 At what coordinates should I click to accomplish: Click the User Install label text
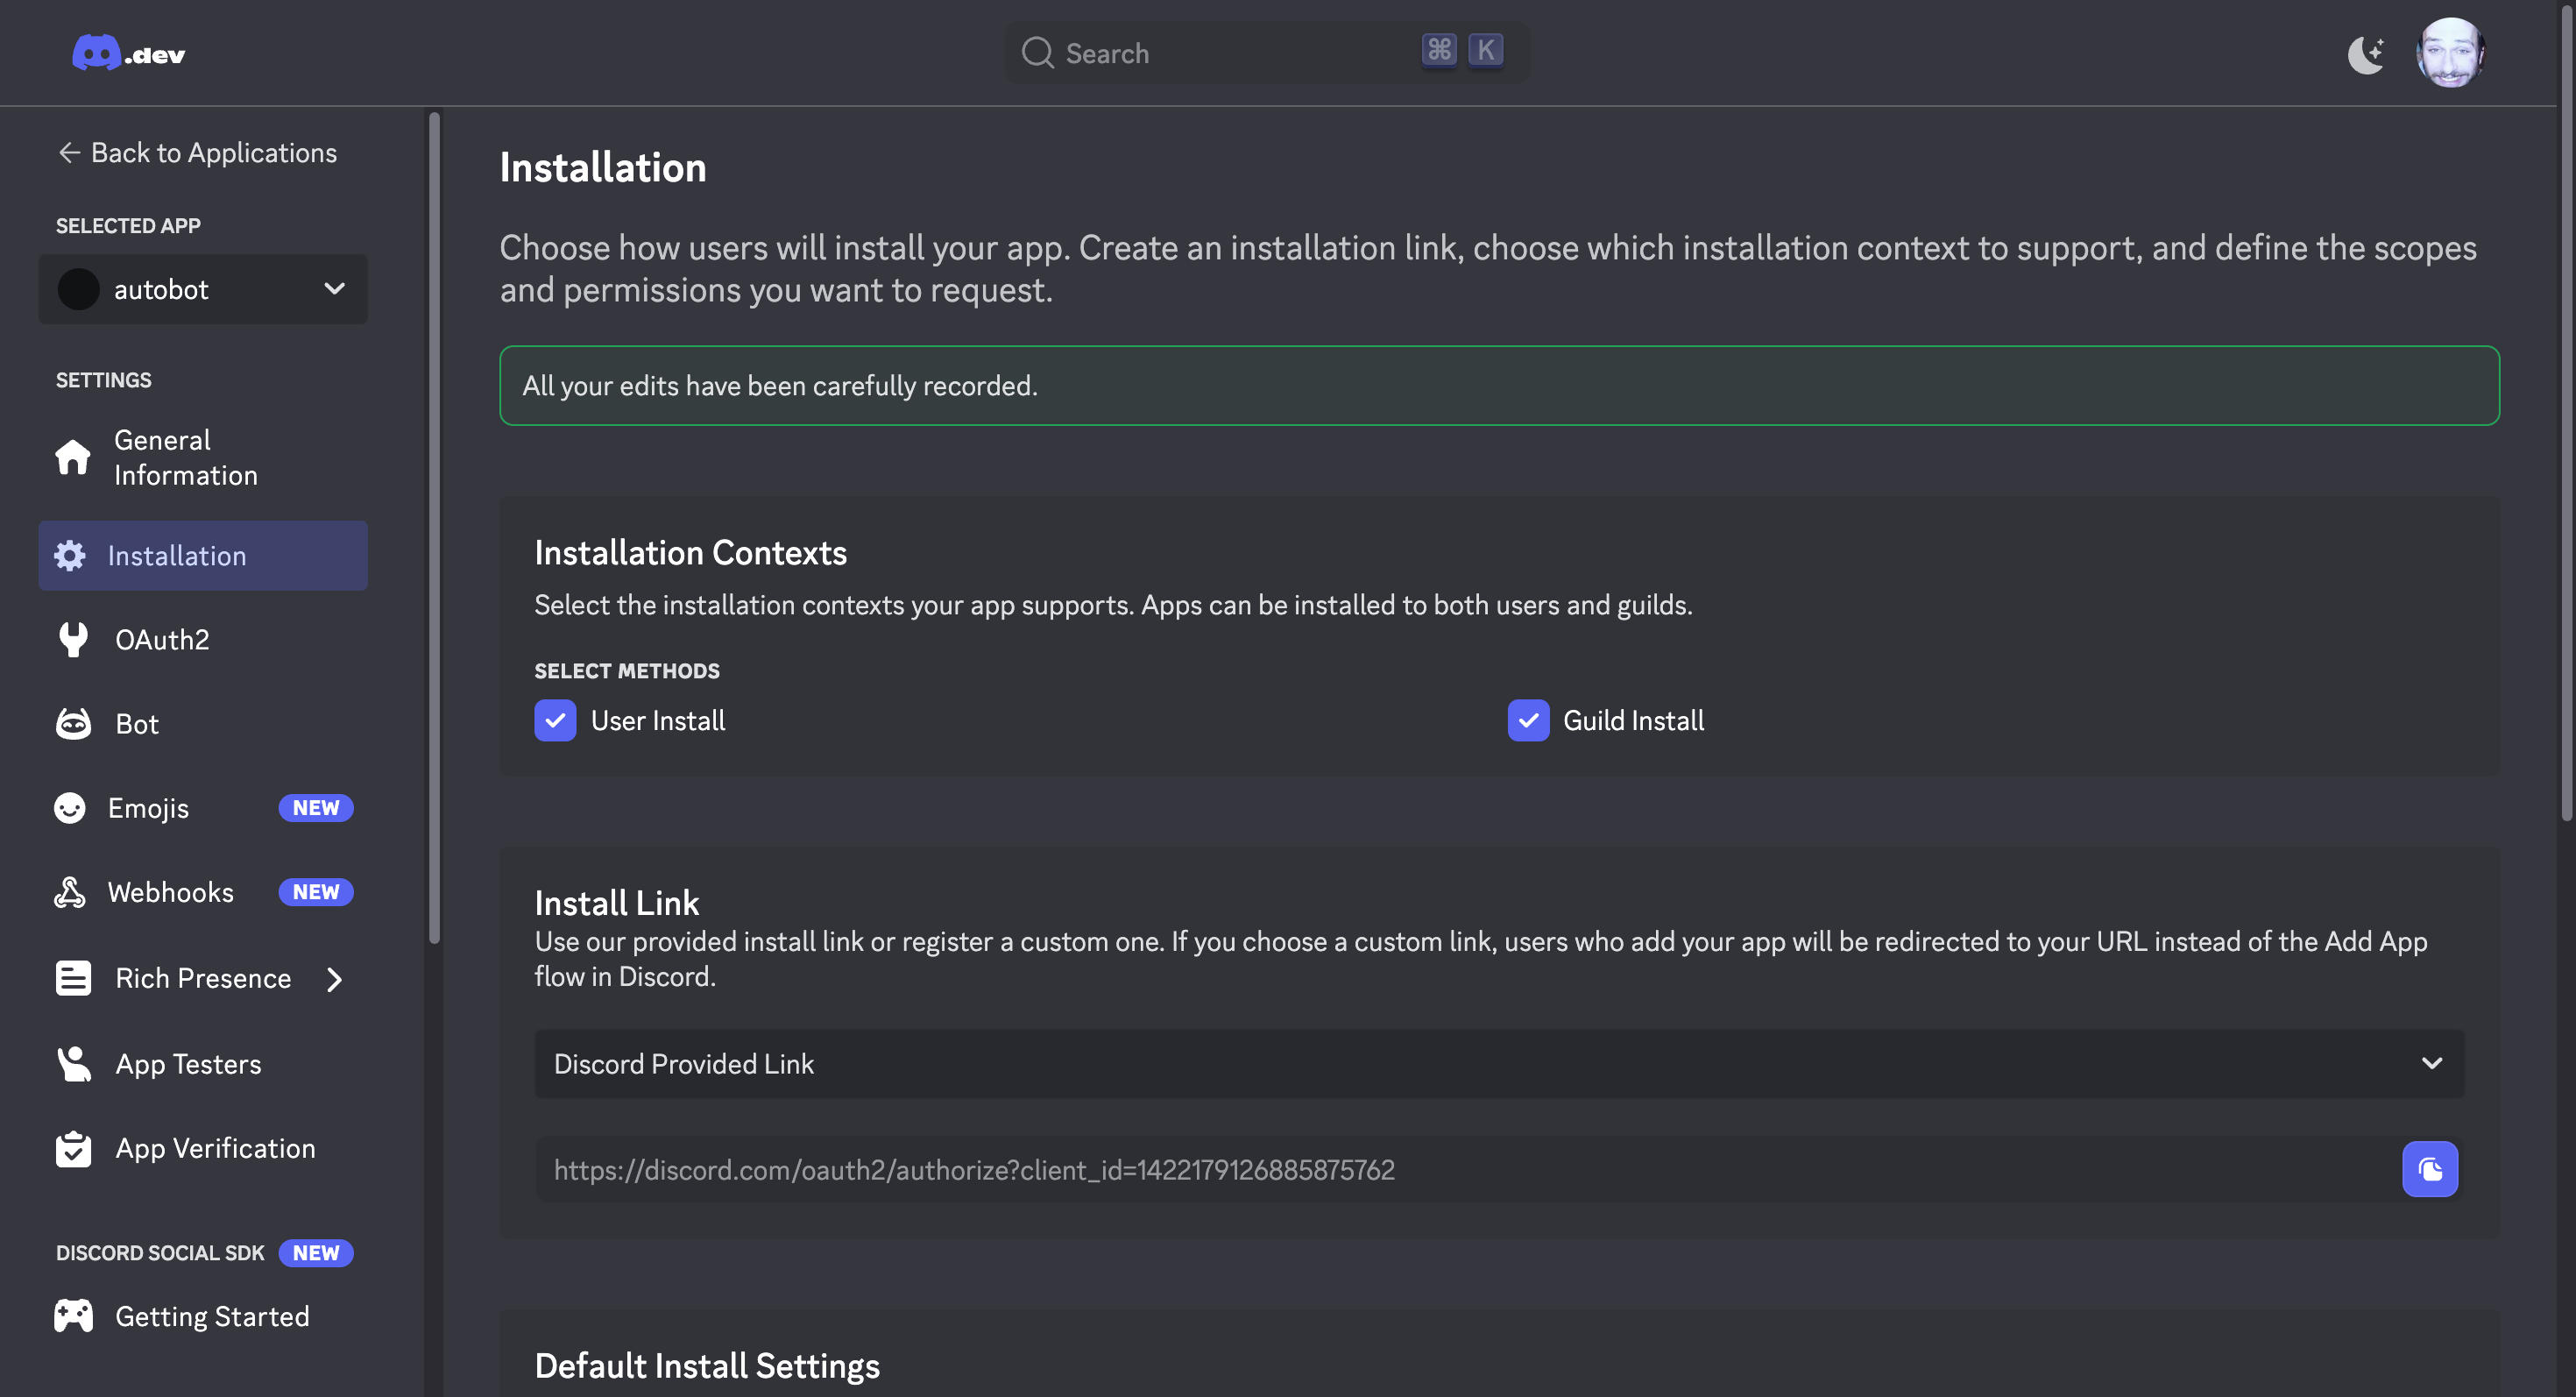(658, 721)
